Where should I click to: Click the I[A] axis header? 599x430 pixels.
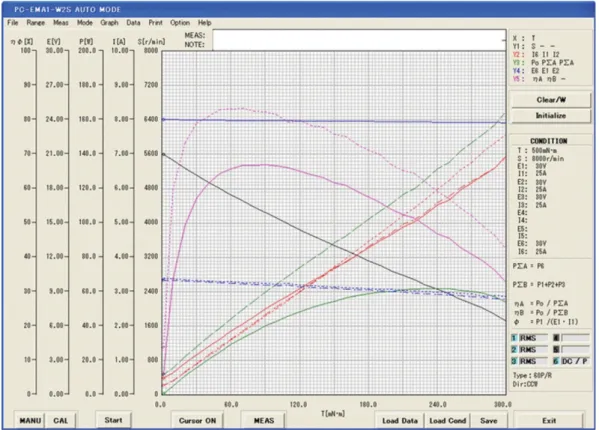tap(119, 41)
